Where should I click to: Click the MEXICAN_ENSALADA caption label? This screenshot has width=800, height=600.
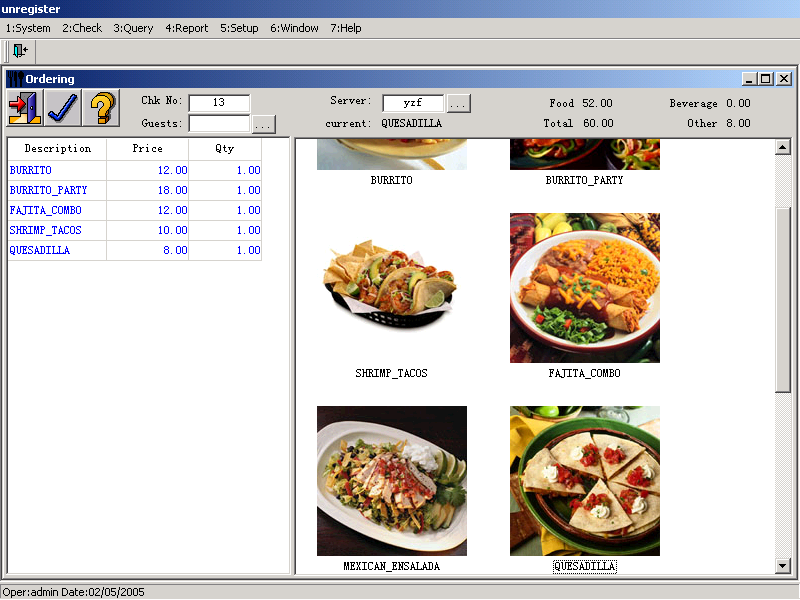[x=391, y=566]
